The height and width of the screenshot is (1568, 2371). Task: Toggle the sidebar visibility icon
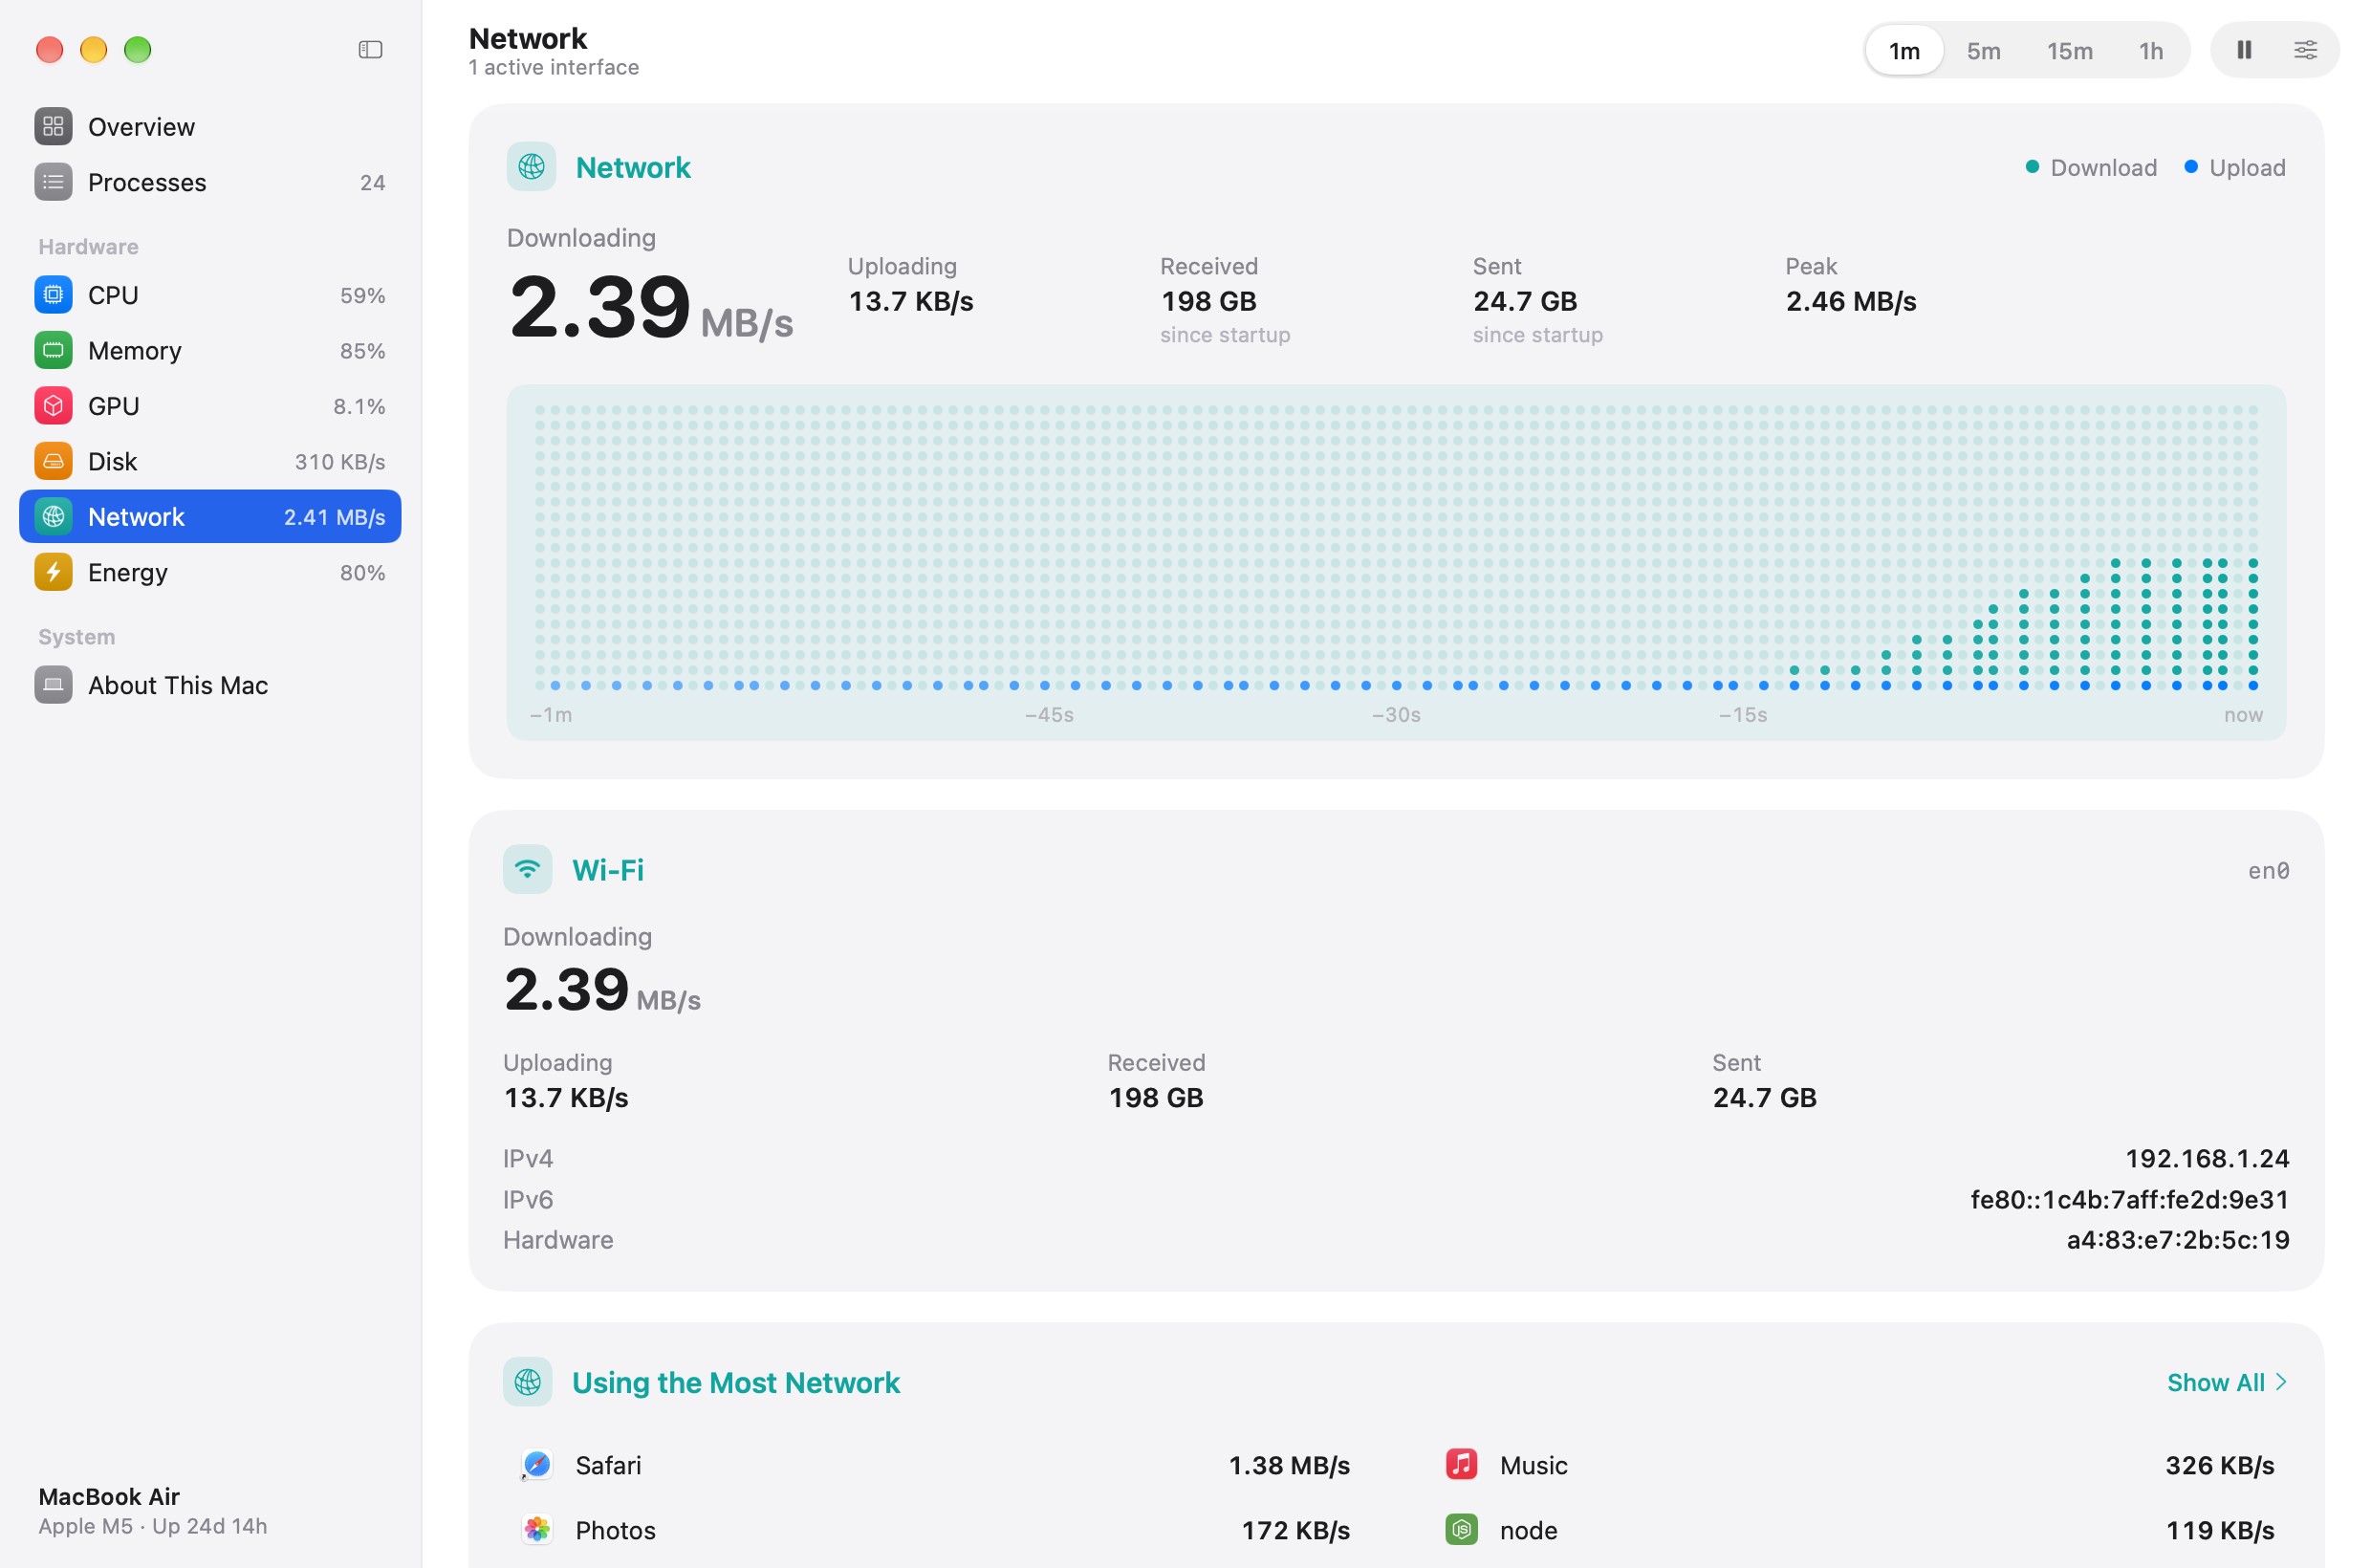click(x=370, y=49)
